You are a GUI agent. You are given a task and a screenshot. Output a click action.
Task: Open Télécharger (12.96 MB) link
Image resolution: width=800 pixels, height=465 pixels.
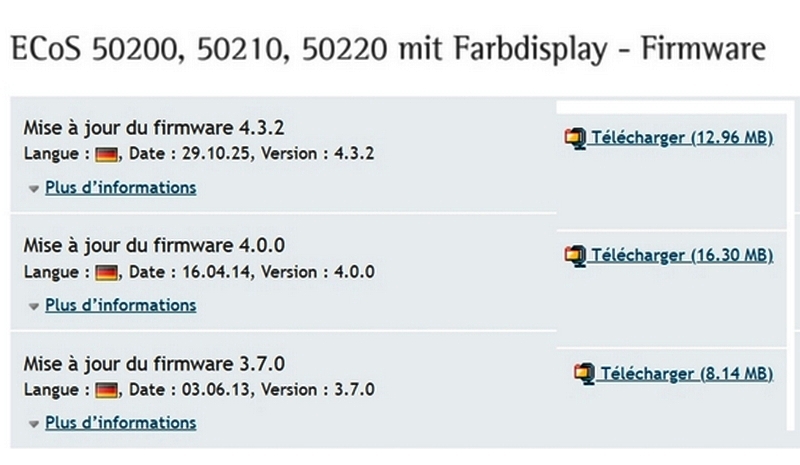682,137
